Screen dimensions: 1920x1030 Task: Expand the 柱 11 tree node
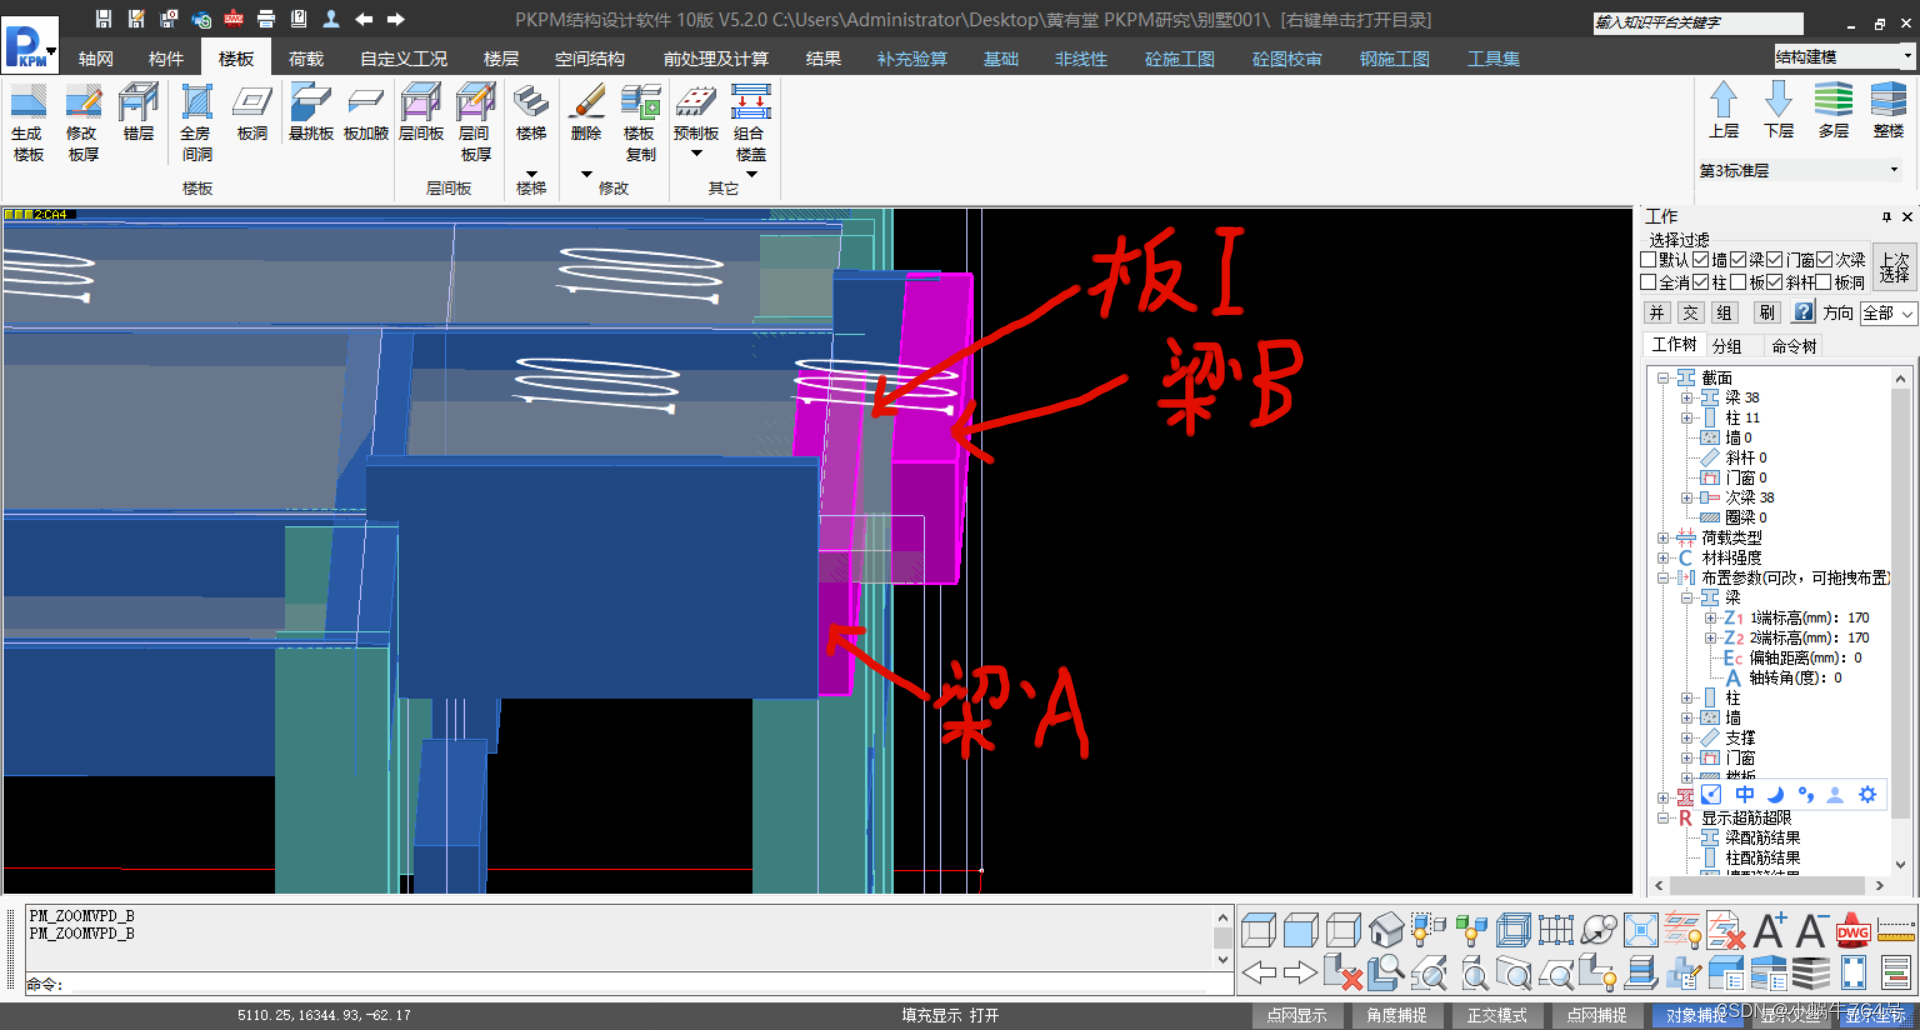(1687, 418)
